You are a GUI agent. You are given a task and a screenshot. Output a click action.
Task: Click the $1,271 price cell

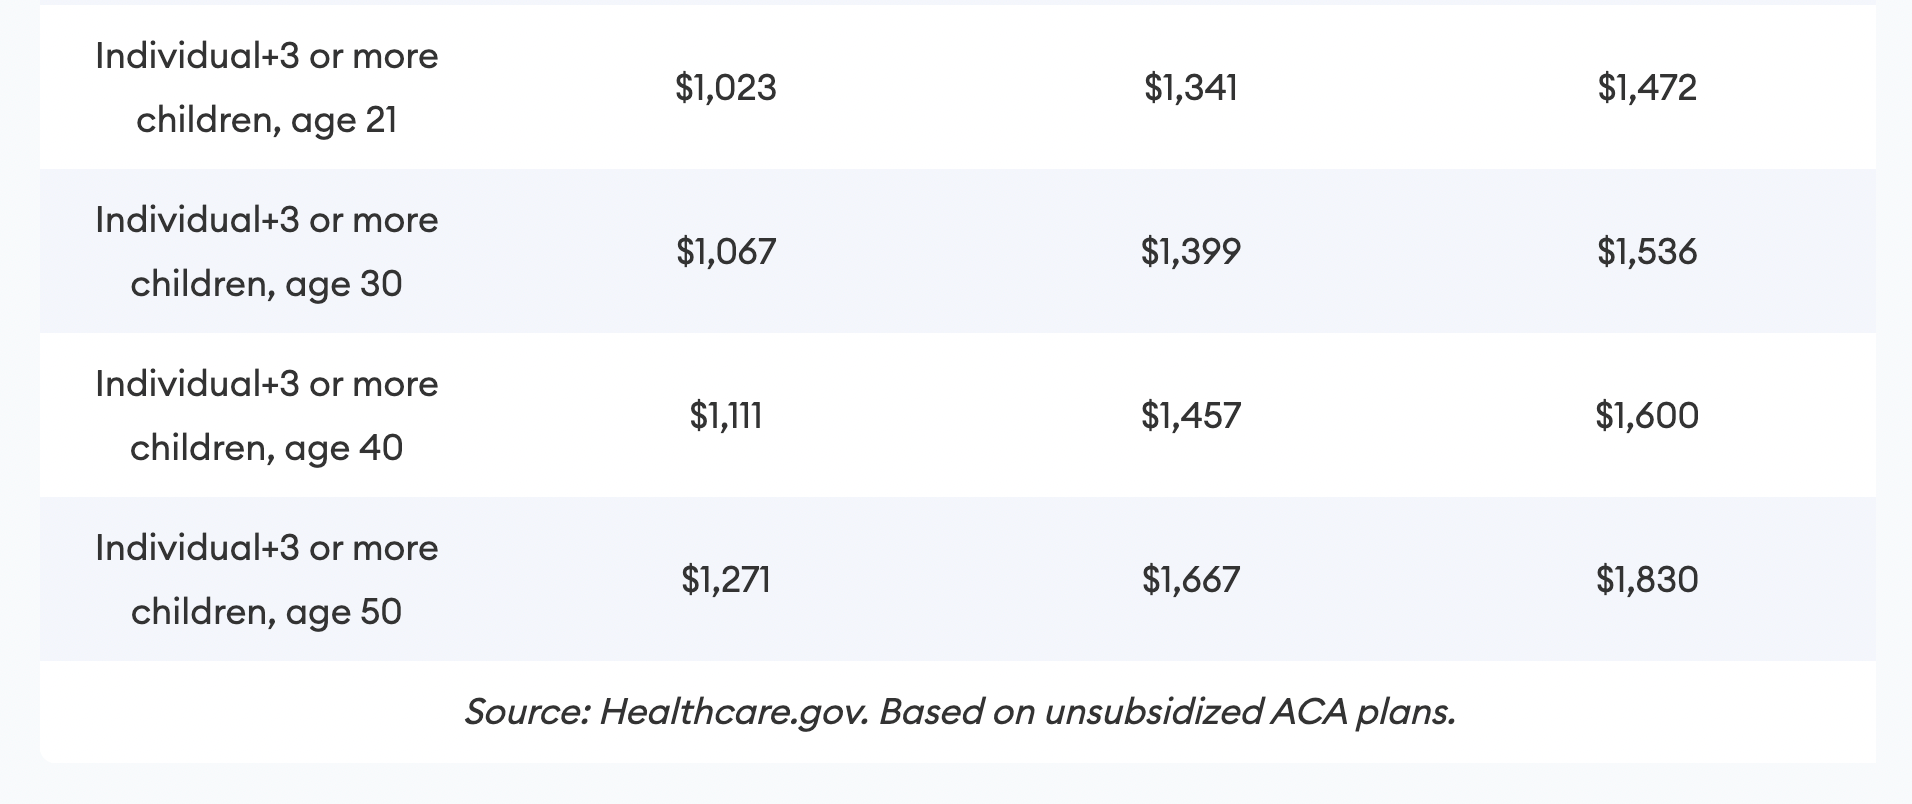point(726,579)
